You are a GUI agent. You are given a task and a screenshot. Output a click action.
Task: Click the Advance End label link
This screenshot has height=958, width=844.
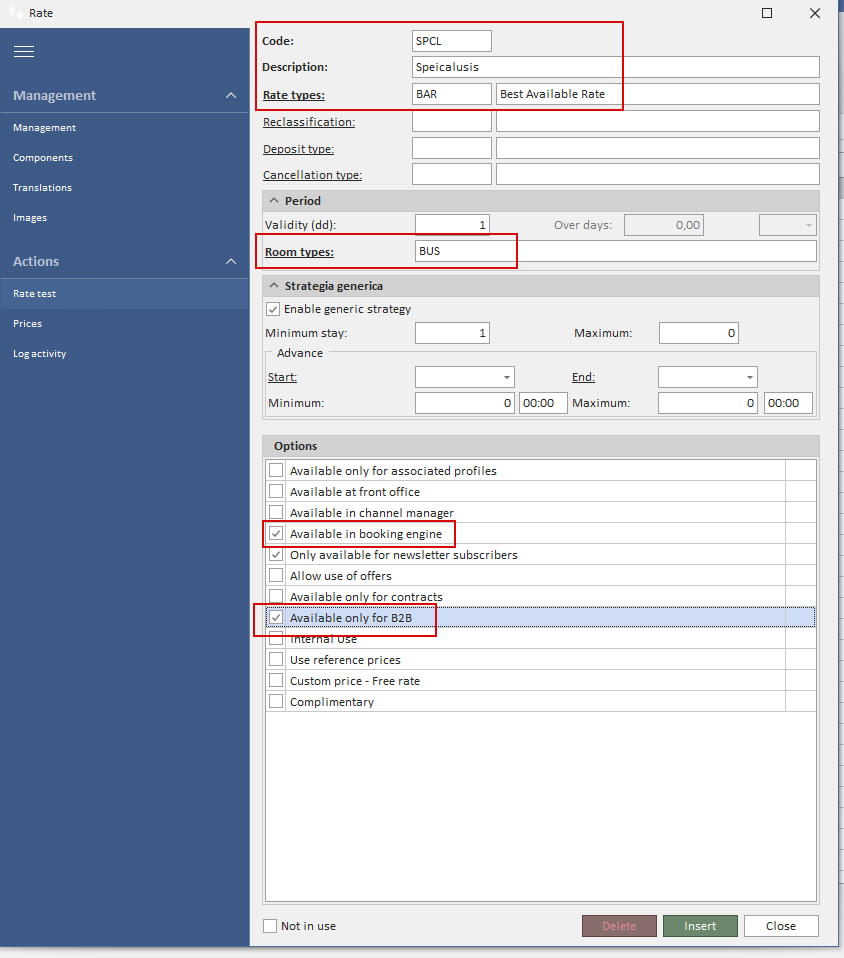(583, 377)
